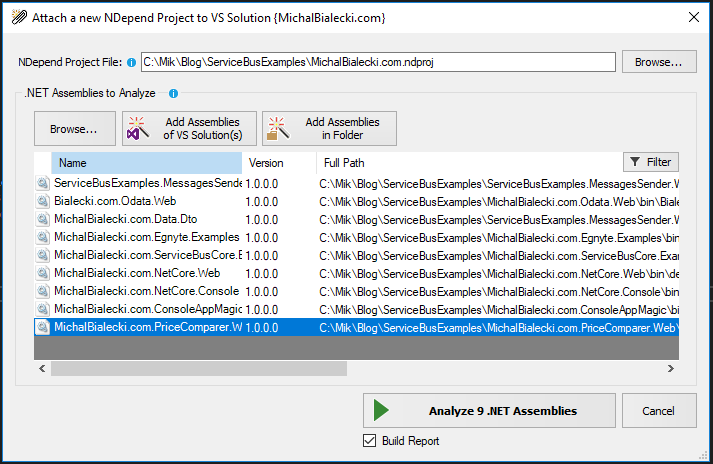The height and width of the screenshot is (464, 713).
Task: Open the Filter button
Action: tap(651, 162)
